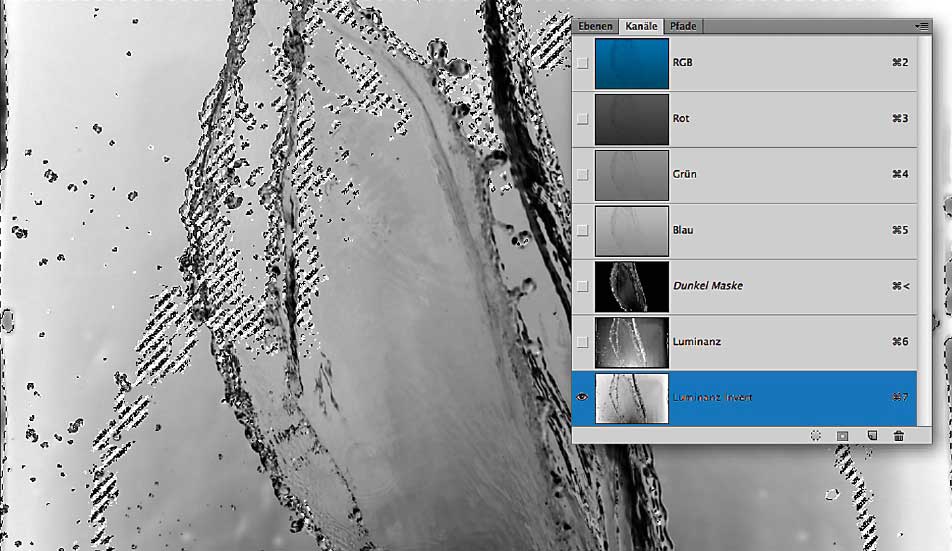This screenshot has width=952, height=551.
Task: Select the Dunkel Maske channel name
Action: (708, 286)
